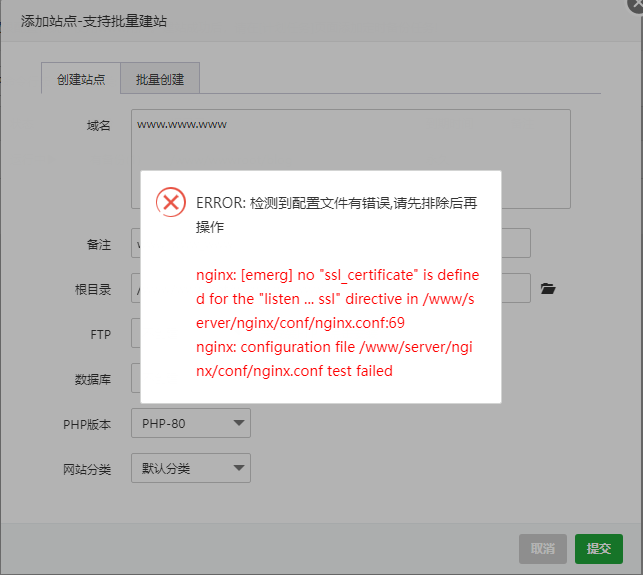
Task: Click the 根目录 path input field
Action: click(x=331, y=288)
